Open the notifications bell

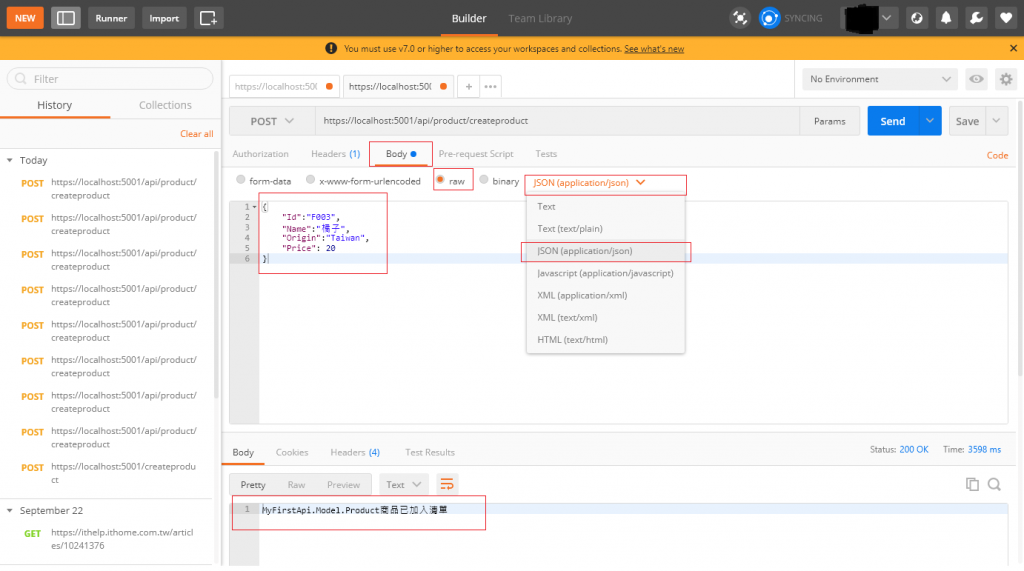pyautogui.click(x=946, y=18)
